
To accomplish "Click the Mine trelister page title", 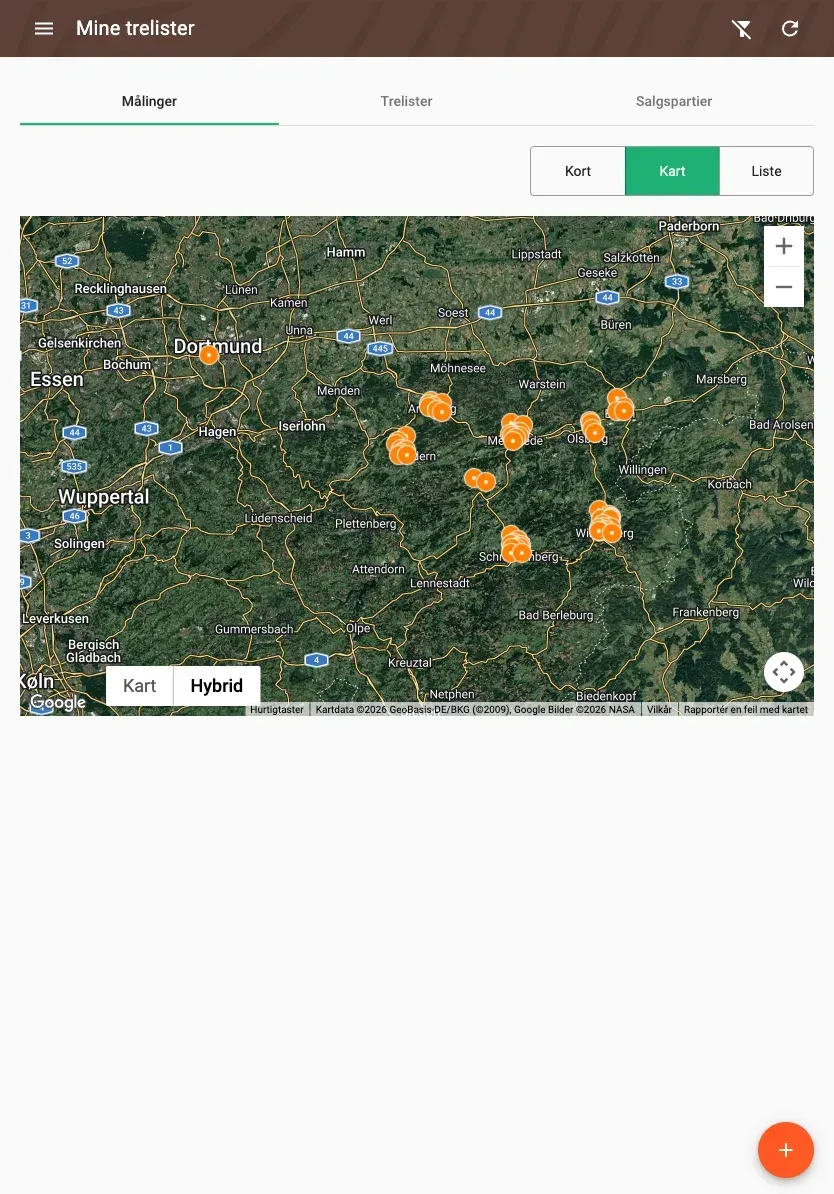I will 136,28.
